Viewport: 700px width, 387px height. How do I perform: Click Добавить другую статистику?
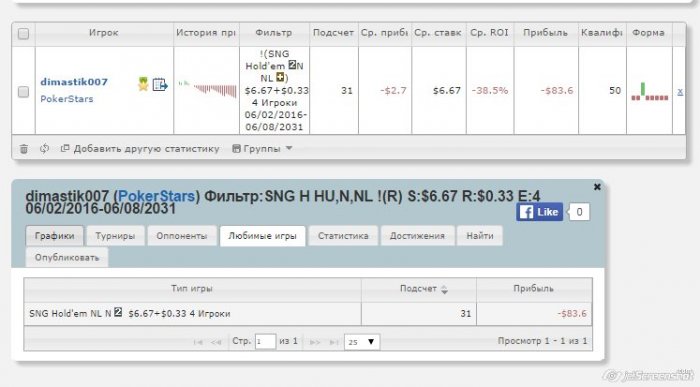coord(140,149)
